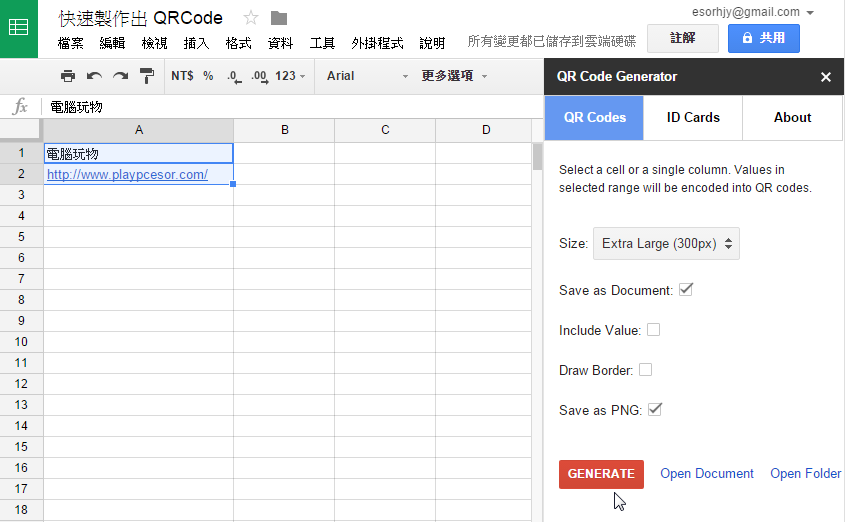Viewport: 845px width, 522px height.
Task: Switch to the QR Codes tab
Action: (x=594, y=117)
